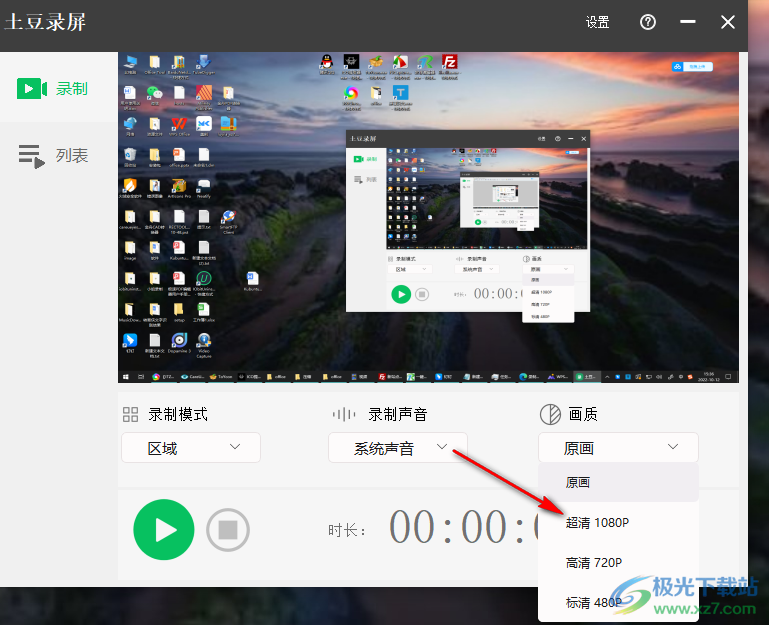
Task: Close the 土豆录屏 window
Action: 728,22
